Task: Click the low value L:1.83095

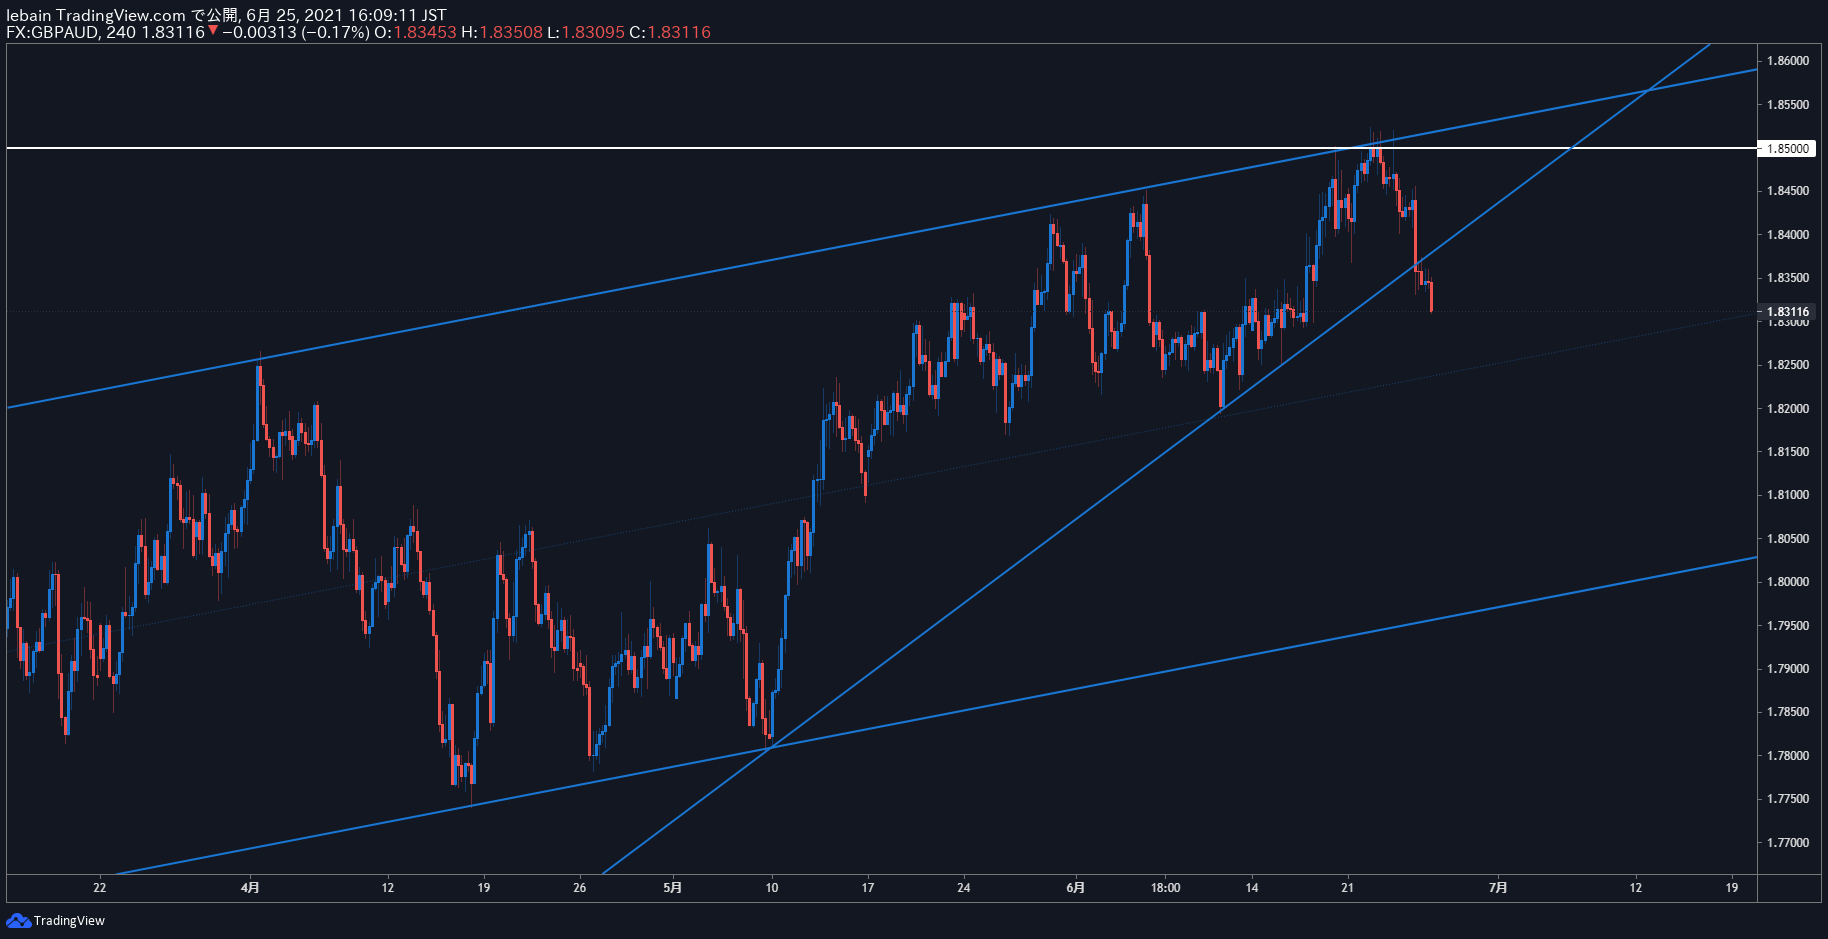Action: (x=586, y=32)
